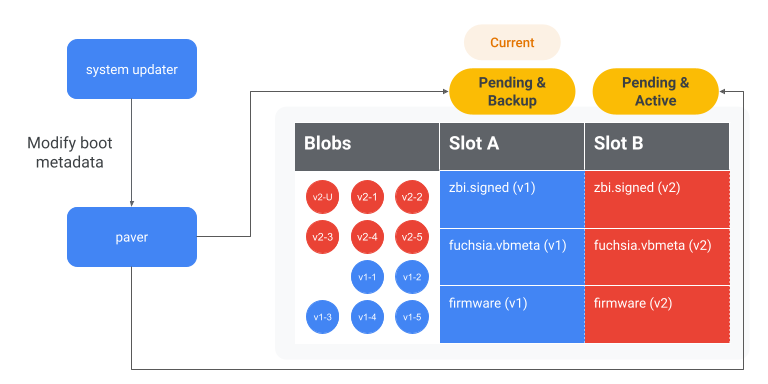
Task: Select the Slot A column header
Action: click(x=512, y=146)
